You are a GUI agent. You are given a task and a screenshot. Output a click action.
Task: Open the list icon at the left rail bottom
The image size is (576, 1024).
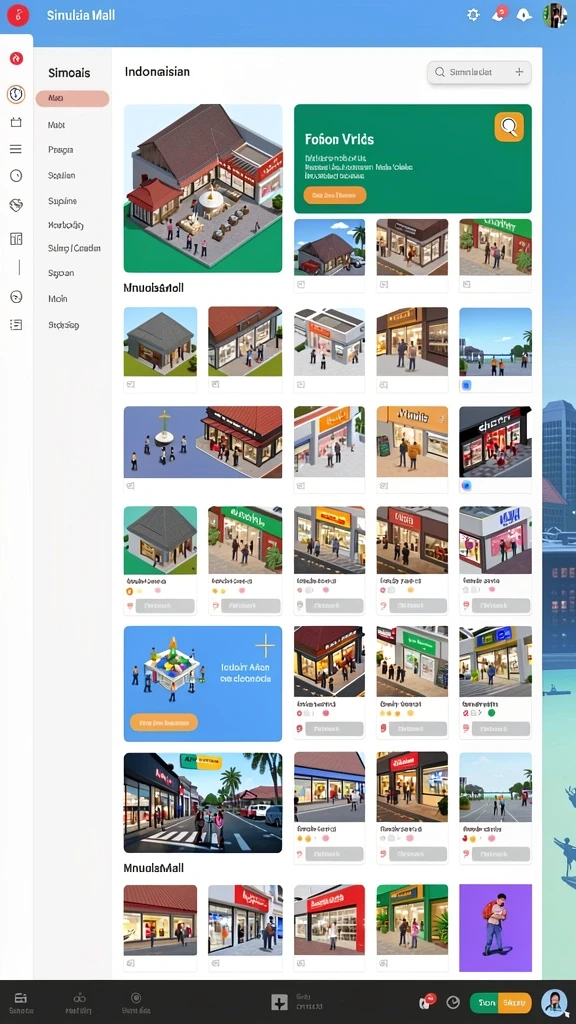click(16, 325)
